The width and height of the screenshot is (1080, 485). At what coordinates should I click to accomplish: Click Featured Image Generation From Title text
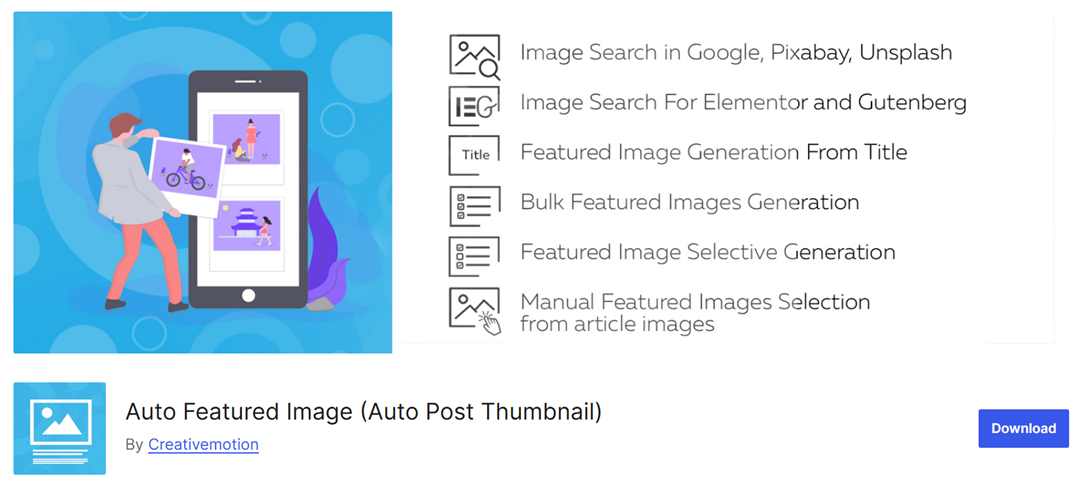[713, 153]
